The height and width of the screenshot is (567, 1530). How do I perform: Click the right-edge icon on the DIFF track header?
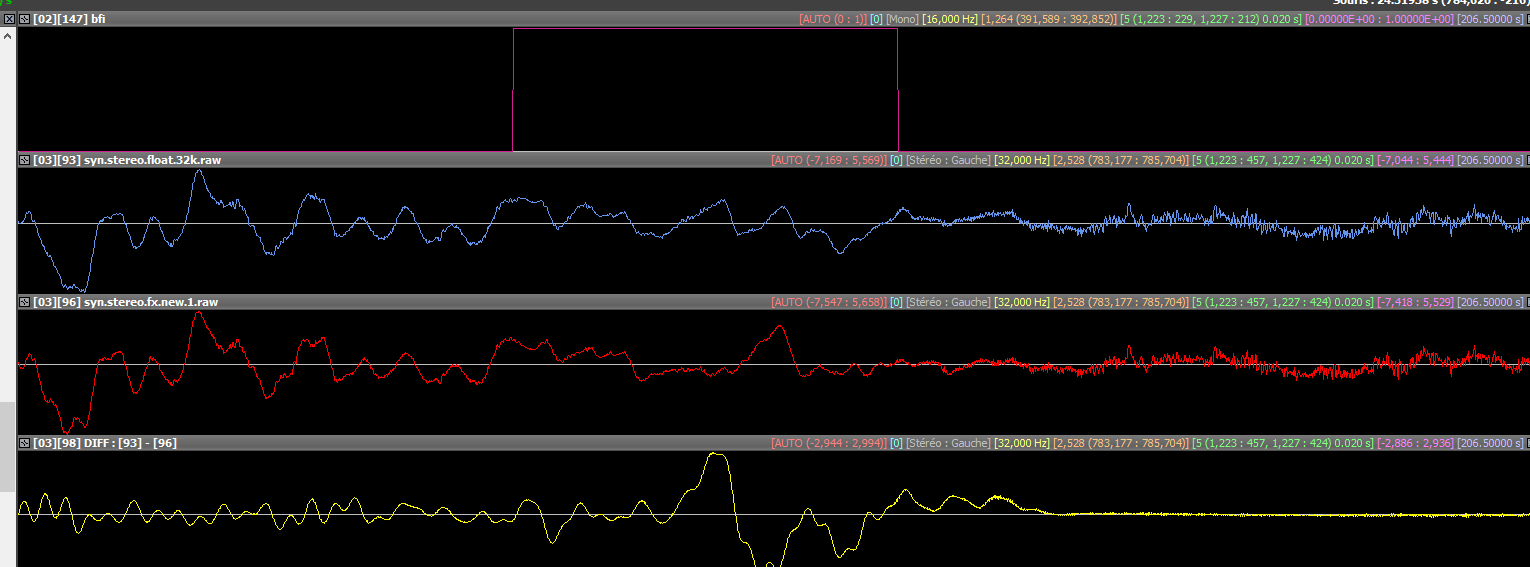pyautogui.click(x=1525, y=443)
